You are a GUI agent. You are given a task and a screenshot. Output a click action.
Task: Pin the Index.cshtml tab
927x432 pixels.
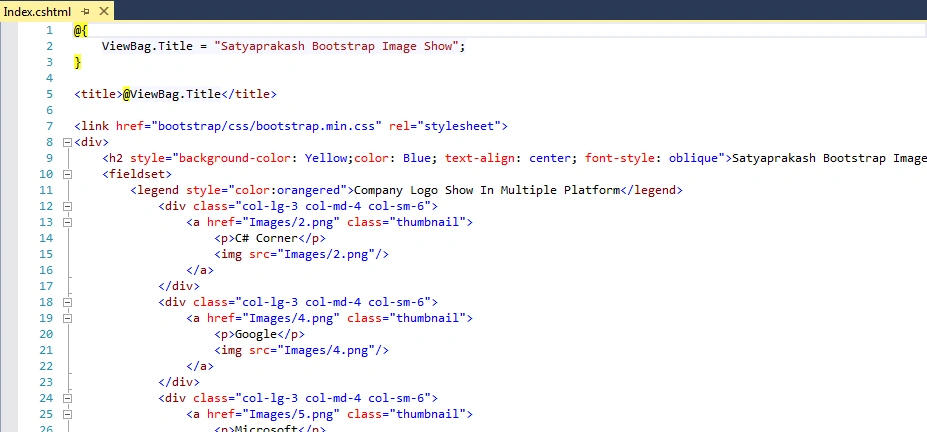85,11
